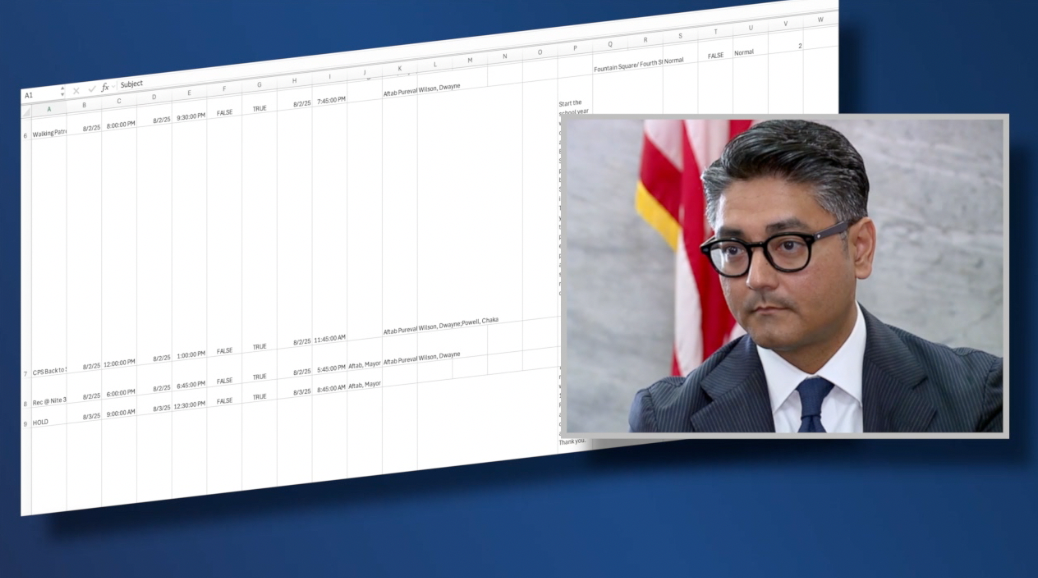Click the cancel X in formula bar
Image resolution: width=1038 pixels, height=578 pixels.
[x=77, y=91]
